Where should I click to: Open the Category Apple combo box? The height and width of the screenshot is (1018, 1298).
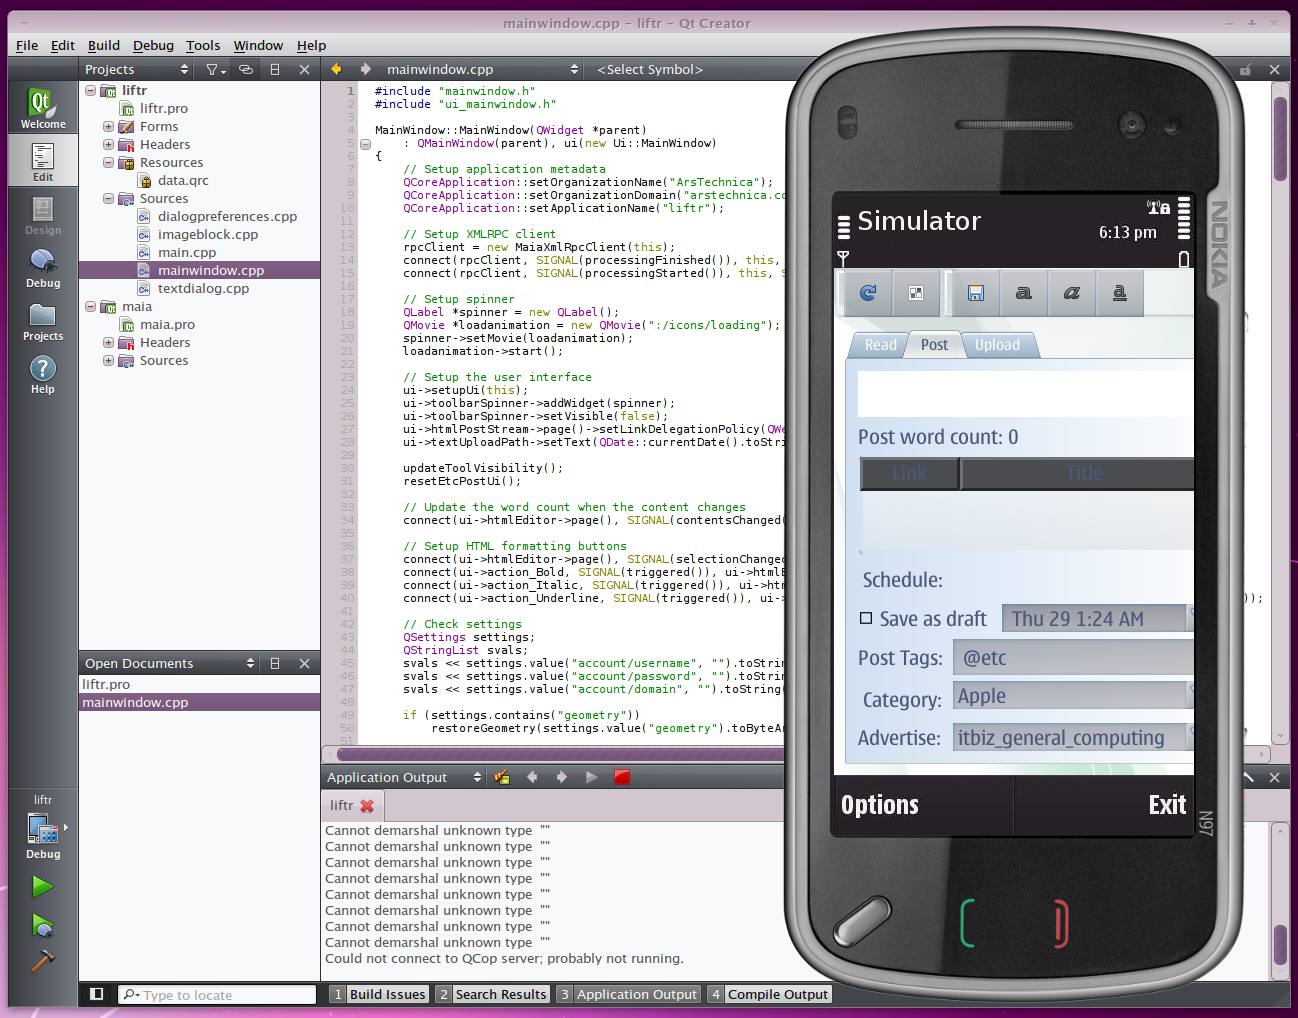[1073, 696]
